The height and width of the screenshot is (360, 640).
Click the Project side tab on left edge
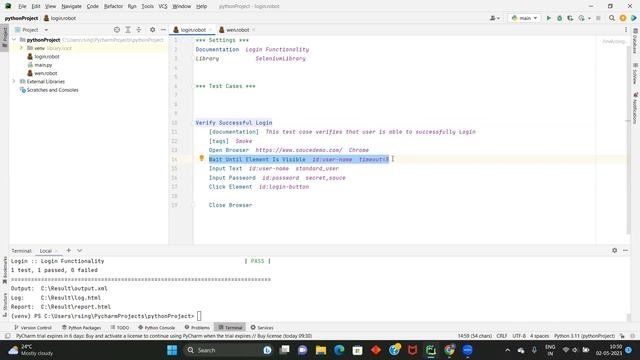tap(4, 37)
